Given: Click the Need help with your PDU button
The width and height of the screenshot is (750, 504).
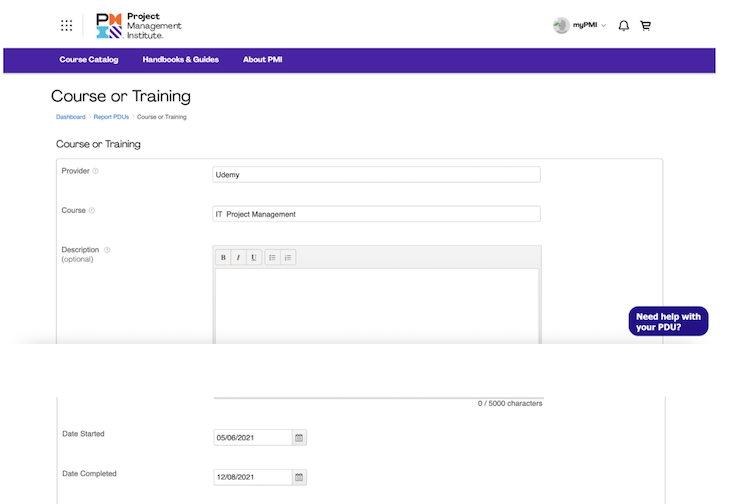Looking at the screenshot, I should tap(668, 321).
